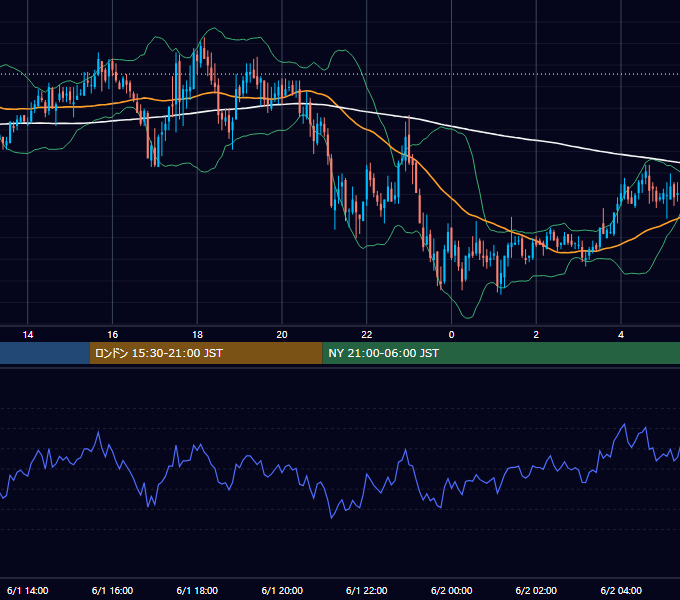Click the dotted horizontal price level line
This screenshot has height=600, width=680.
coord(340,74)
